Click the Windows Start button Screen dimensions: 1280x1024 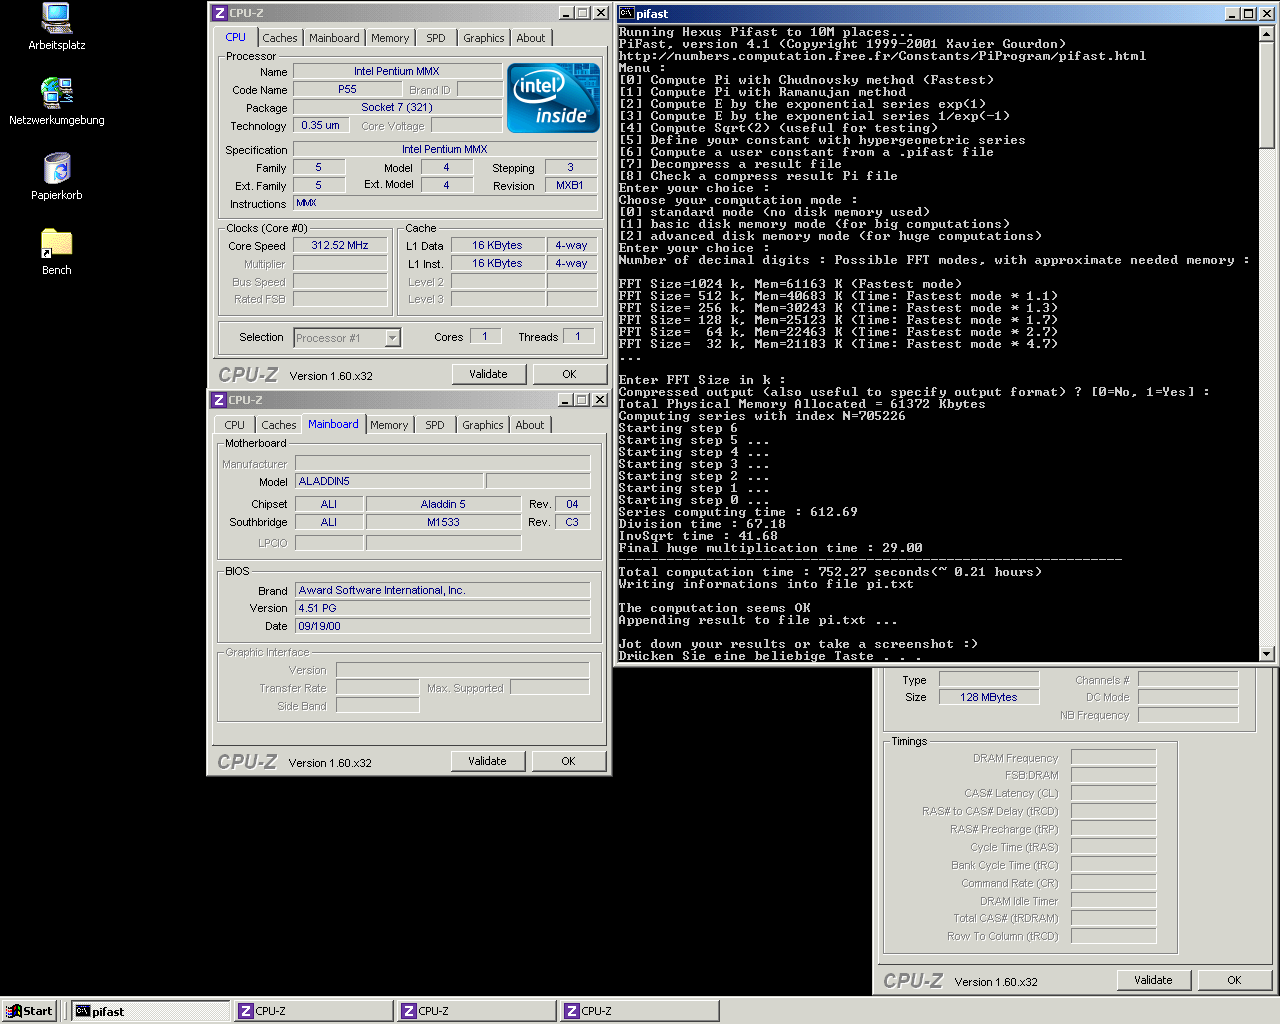(x=29, y=1011)
